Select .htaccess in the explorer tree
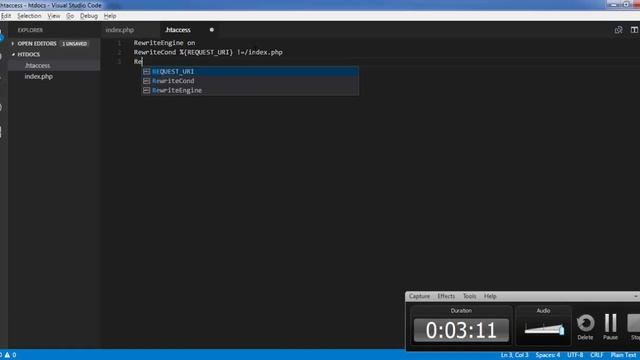640x360 pixels. (54, 65)
